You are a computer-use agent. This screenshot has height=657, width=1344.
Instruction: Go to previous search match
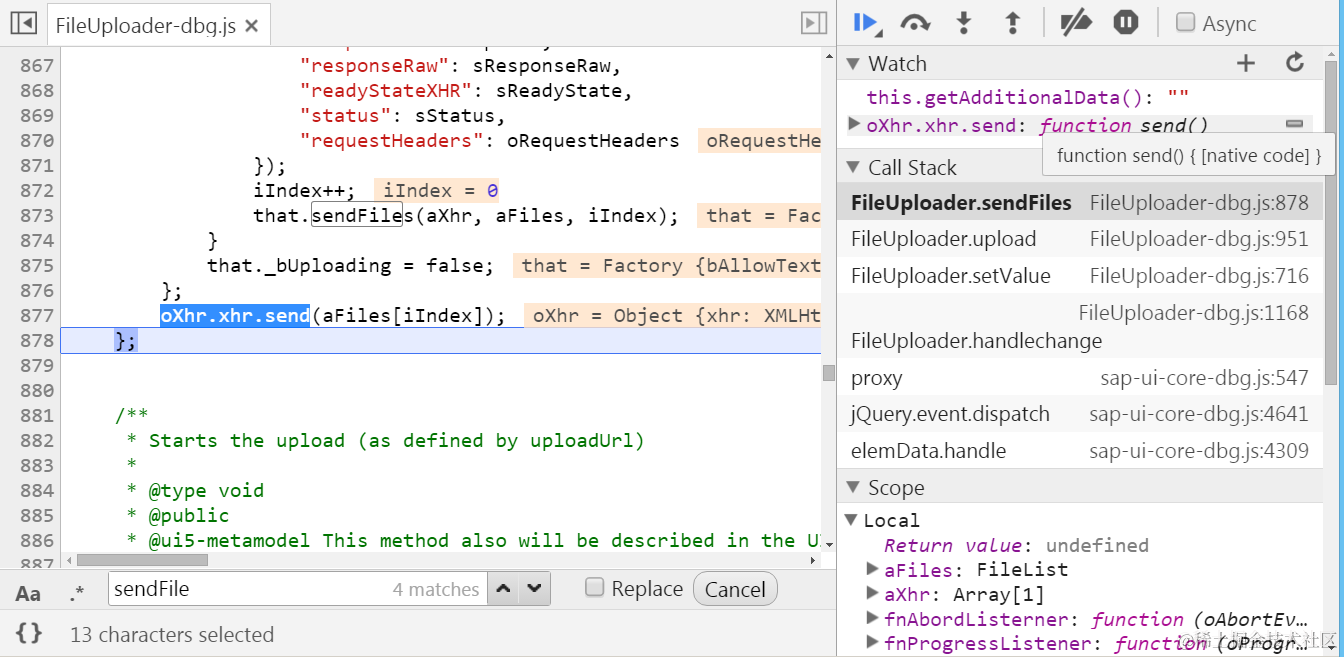click(x=503, y=589)
